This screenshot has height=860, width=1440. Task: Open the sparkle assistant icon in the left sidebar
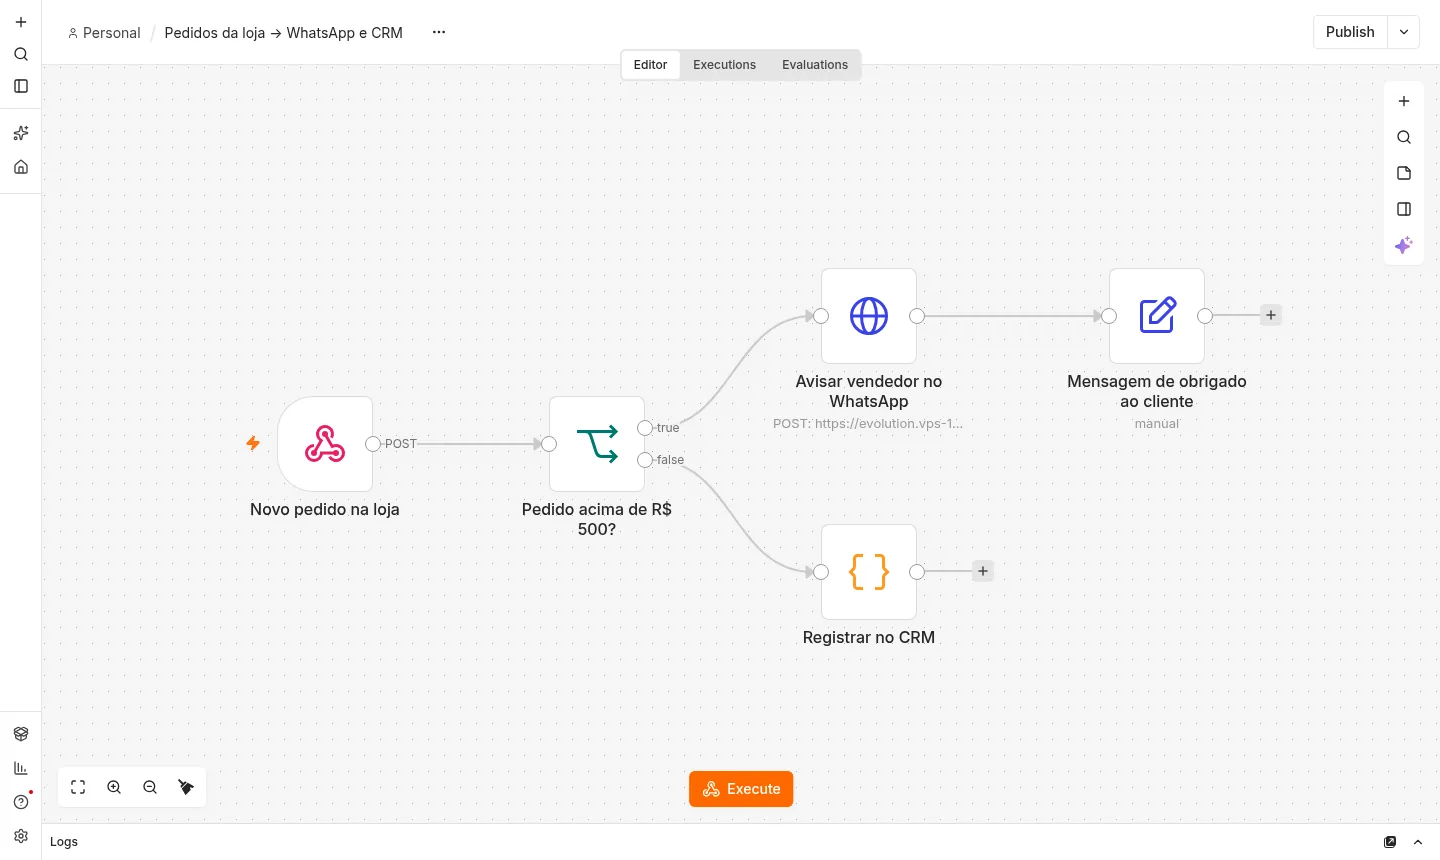(x=21, y=133)
